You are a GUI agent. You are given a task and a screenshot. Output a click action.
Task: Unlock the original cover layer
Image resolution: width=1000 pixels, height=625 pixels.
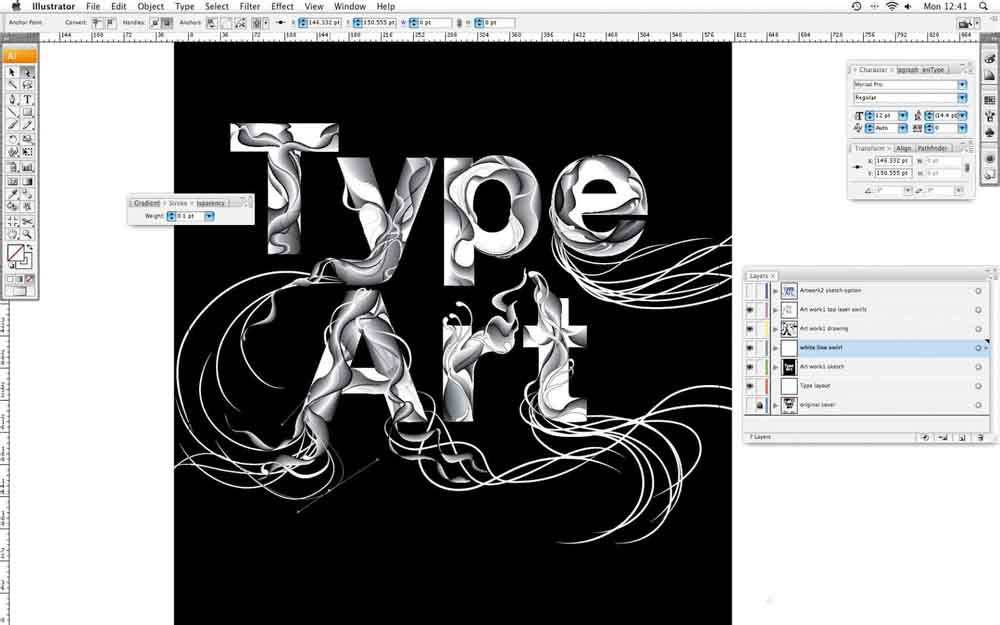pos(760,405)
